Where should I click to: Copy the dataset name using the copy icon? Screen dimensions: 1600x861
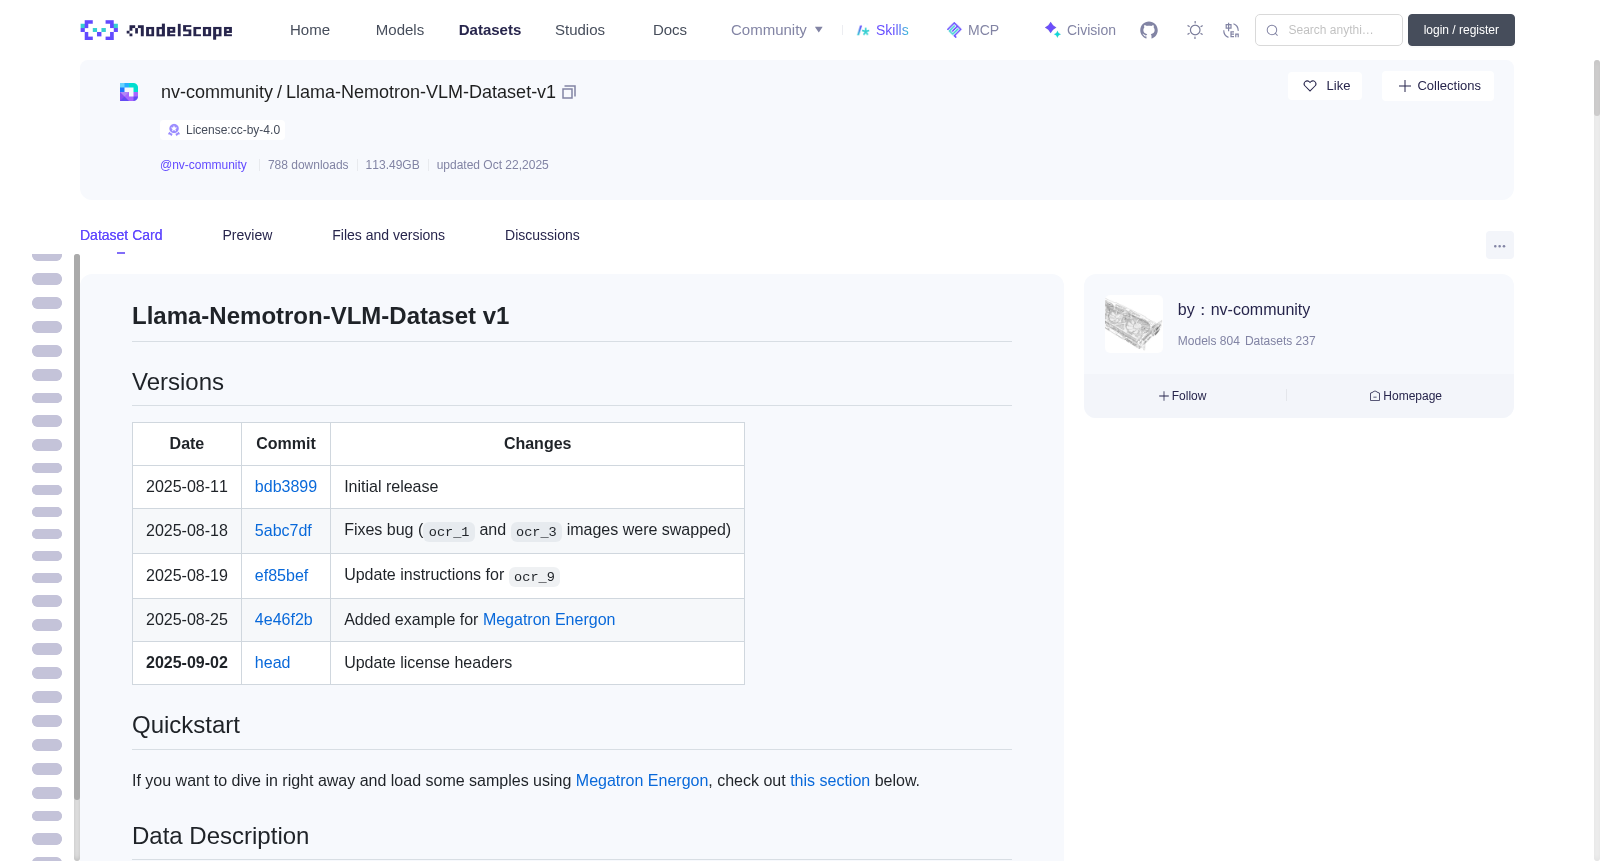tap(569, 92)
